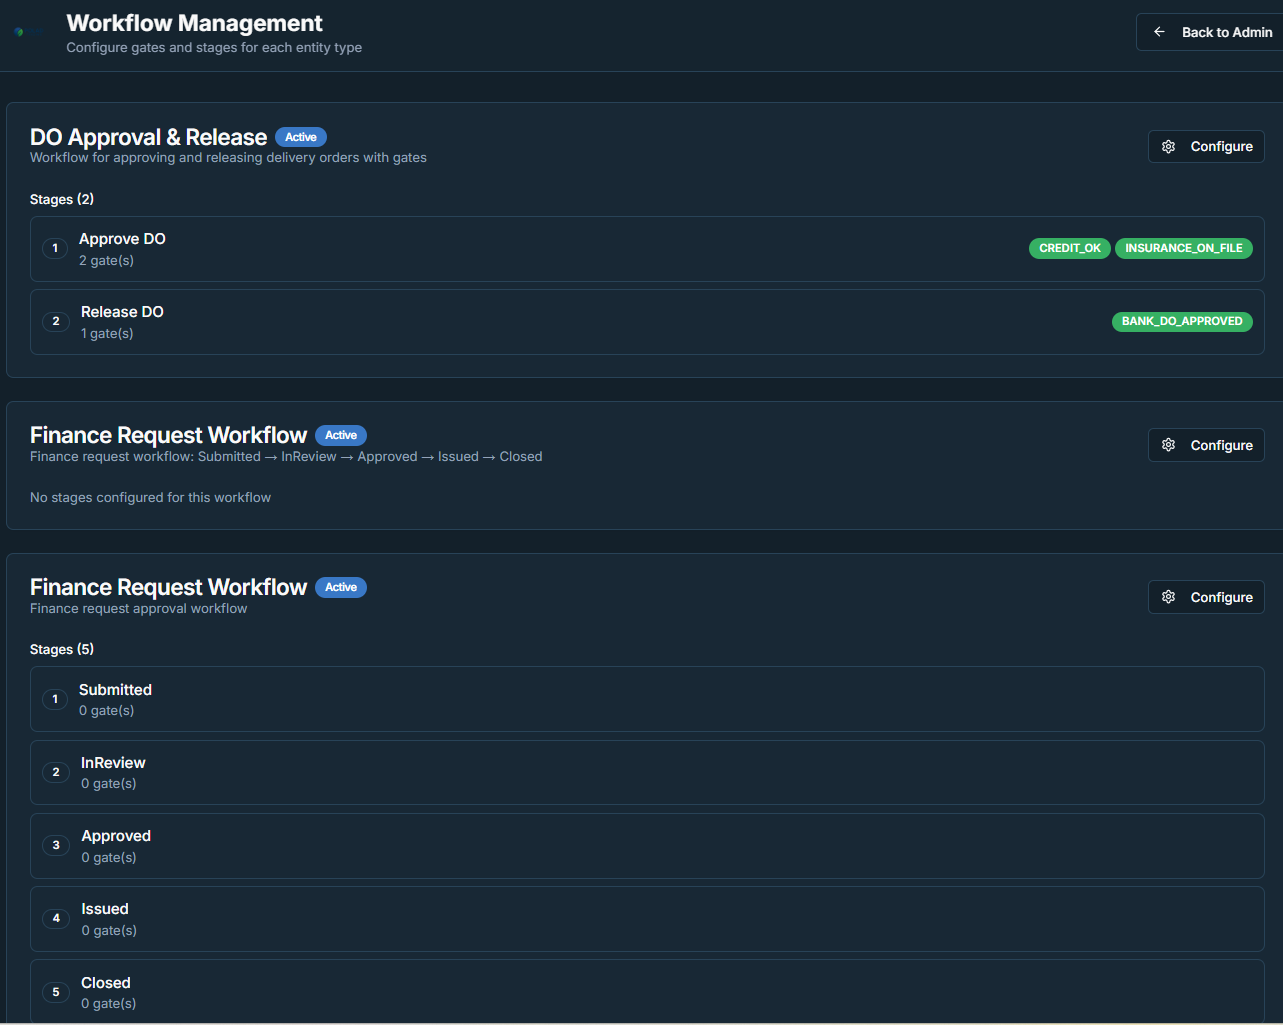Click stage number 4 circle beside Issued
Viewport: 1283px width, 1025px height.
tap(56, 918)
